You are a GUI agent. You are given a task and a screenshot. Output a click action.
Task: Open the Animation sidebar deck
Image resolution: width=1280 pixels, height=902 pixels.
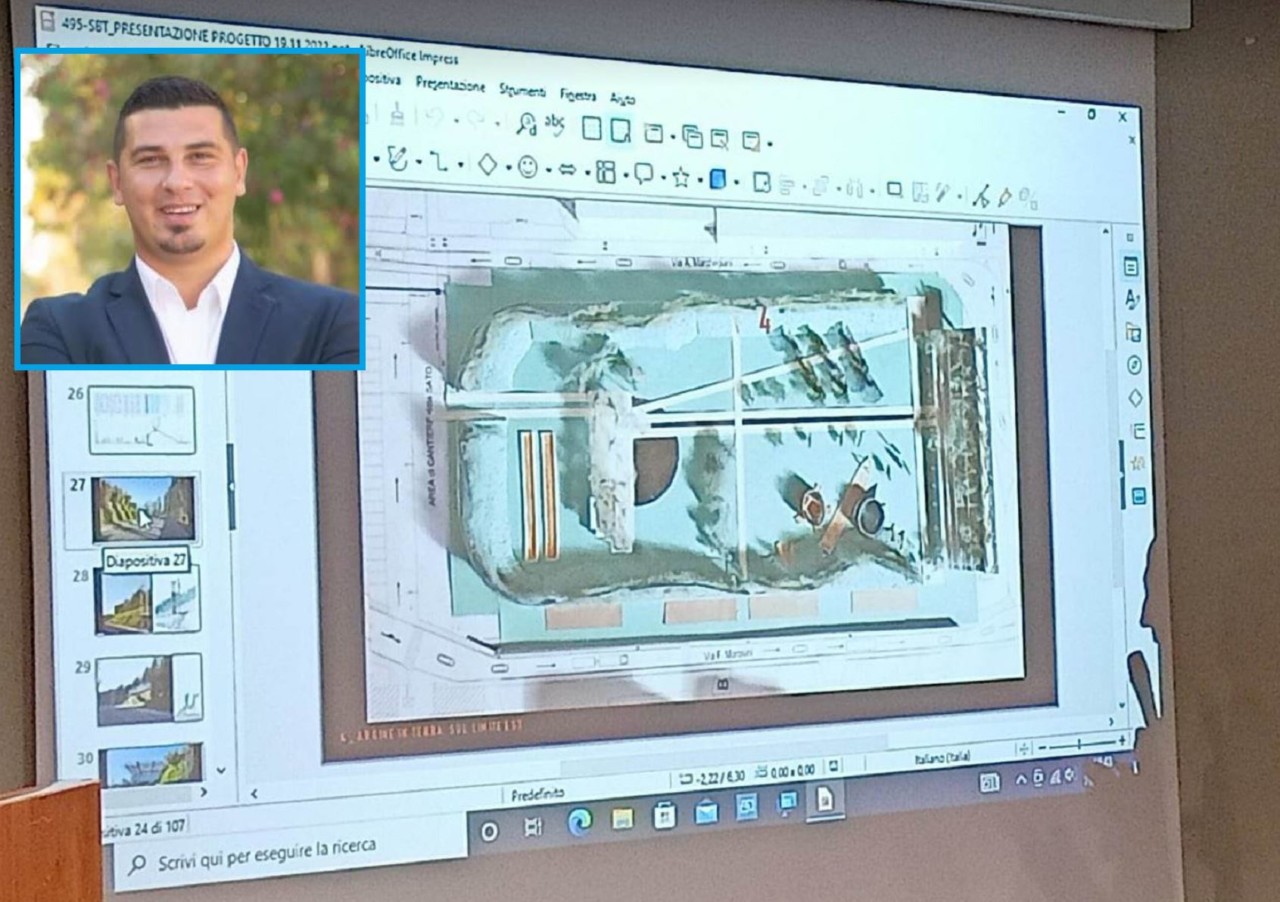[1137, 463]
